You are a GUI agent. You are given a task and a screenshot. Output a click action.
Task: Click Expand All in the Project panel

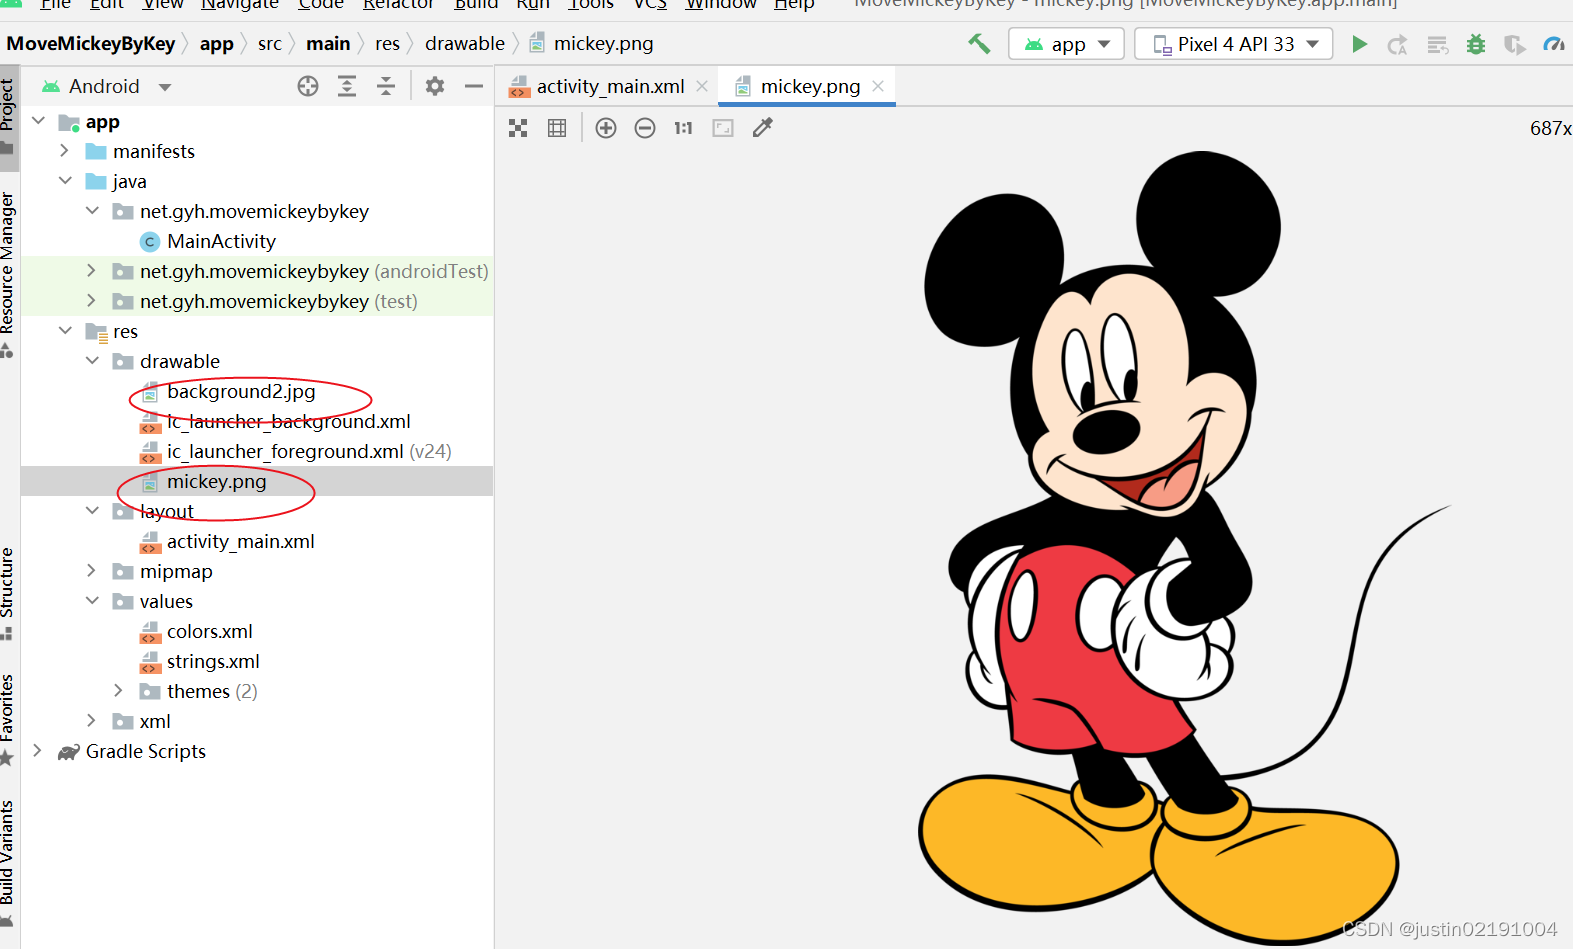click(x=347, y=86)
